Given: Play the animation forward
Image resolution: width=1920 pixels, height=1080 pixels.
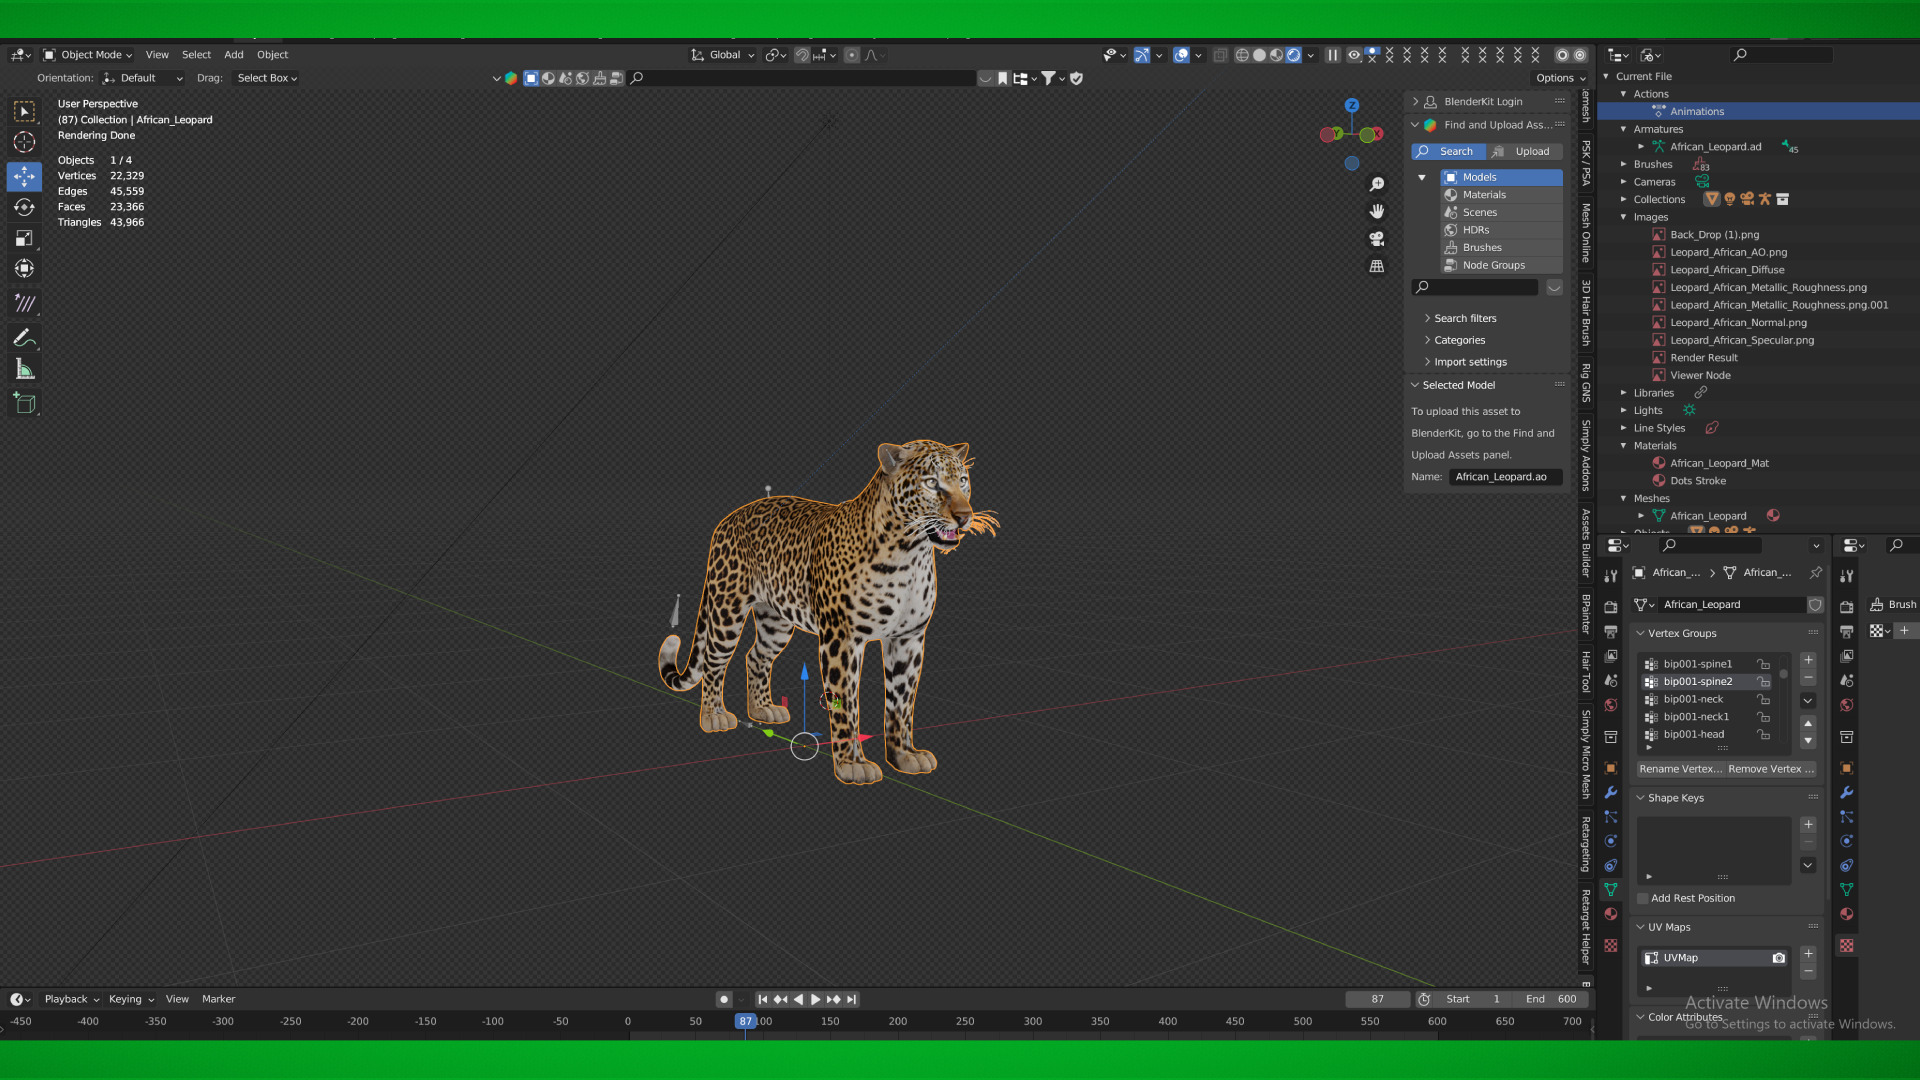Looking at the screenshot, I should pyautogui.click(x=815, y=999).
